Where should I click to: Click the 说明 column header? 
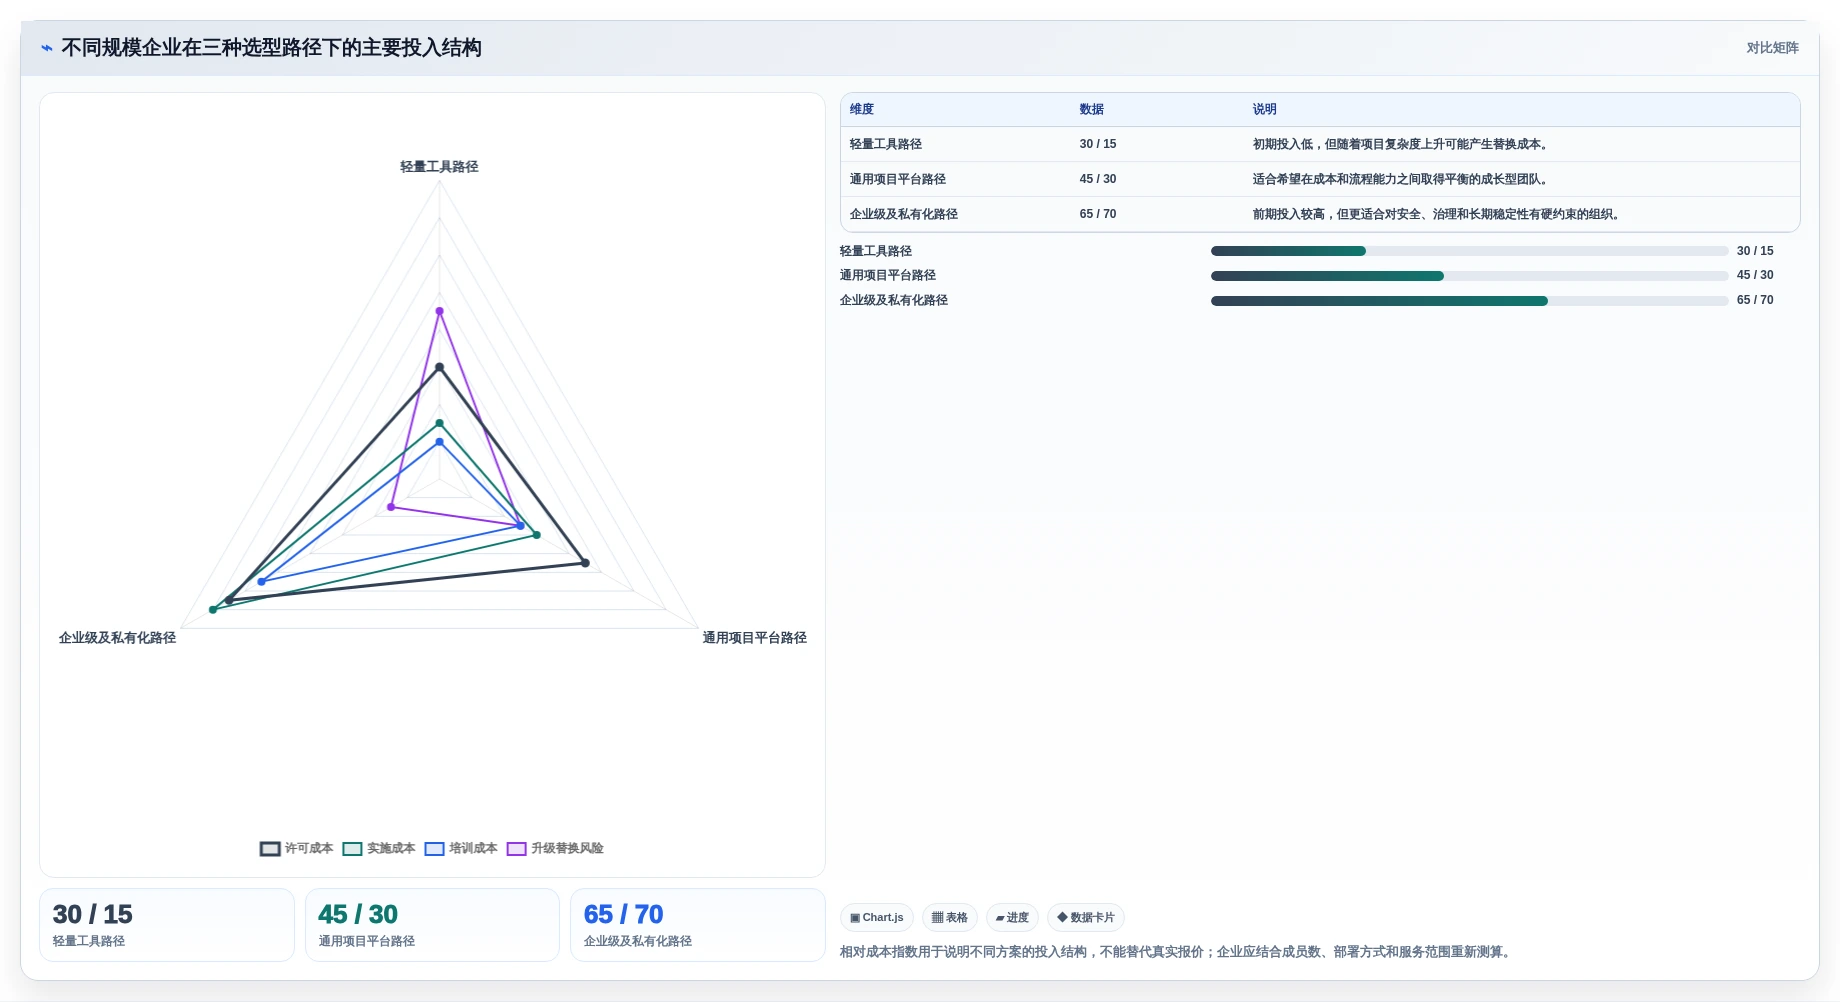click(1265, 109)
